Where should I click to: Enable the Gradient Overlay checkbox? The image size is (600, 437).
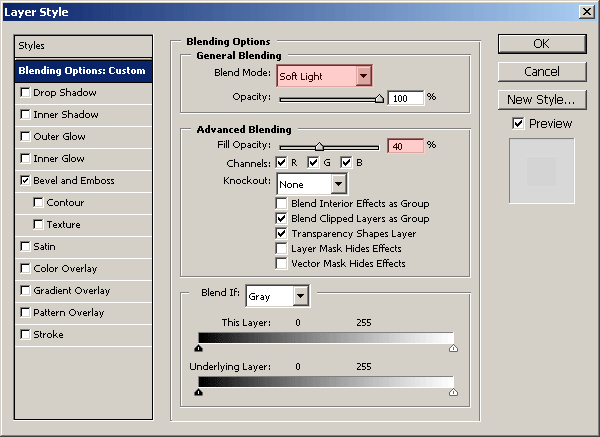[25, 290]
